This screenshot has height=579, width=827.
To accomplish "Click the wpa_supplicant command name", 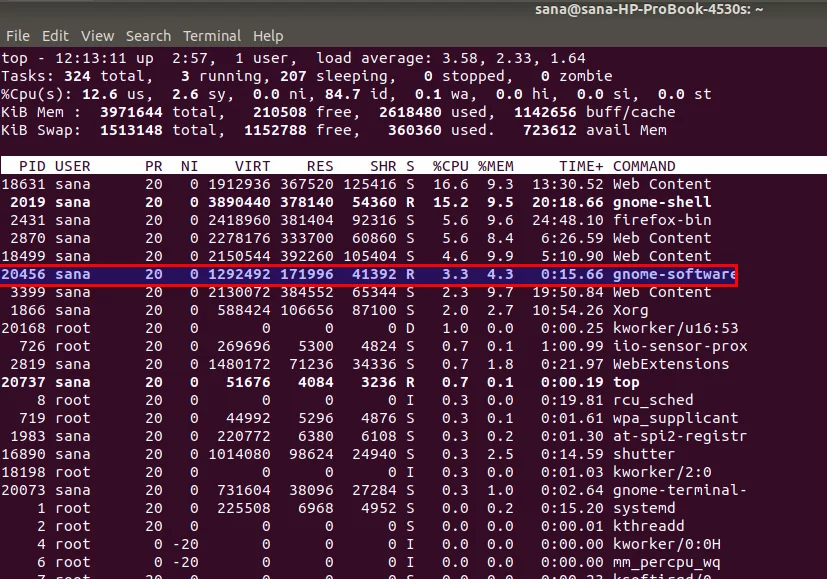I will click(676, 418).
